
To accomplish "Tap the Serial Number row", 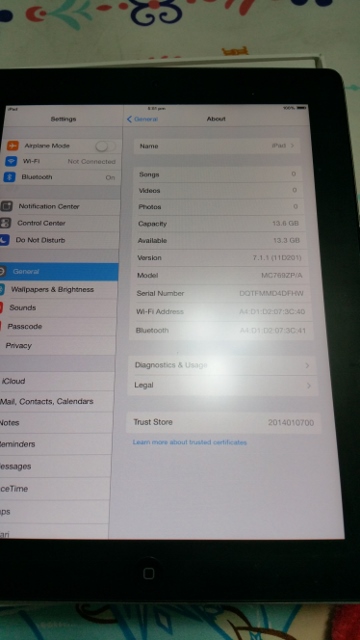I will click(x=220, y=293).
